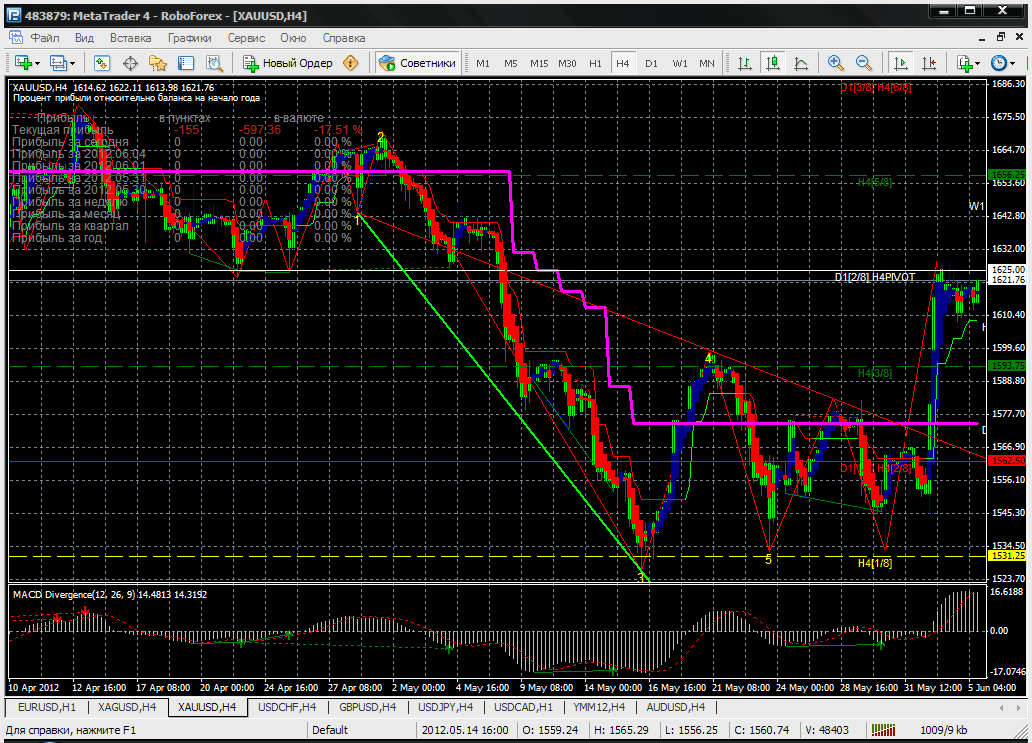Toggle candlestick chart mode
Viewport: 1032px width, 743px height.
coord(772,63)
